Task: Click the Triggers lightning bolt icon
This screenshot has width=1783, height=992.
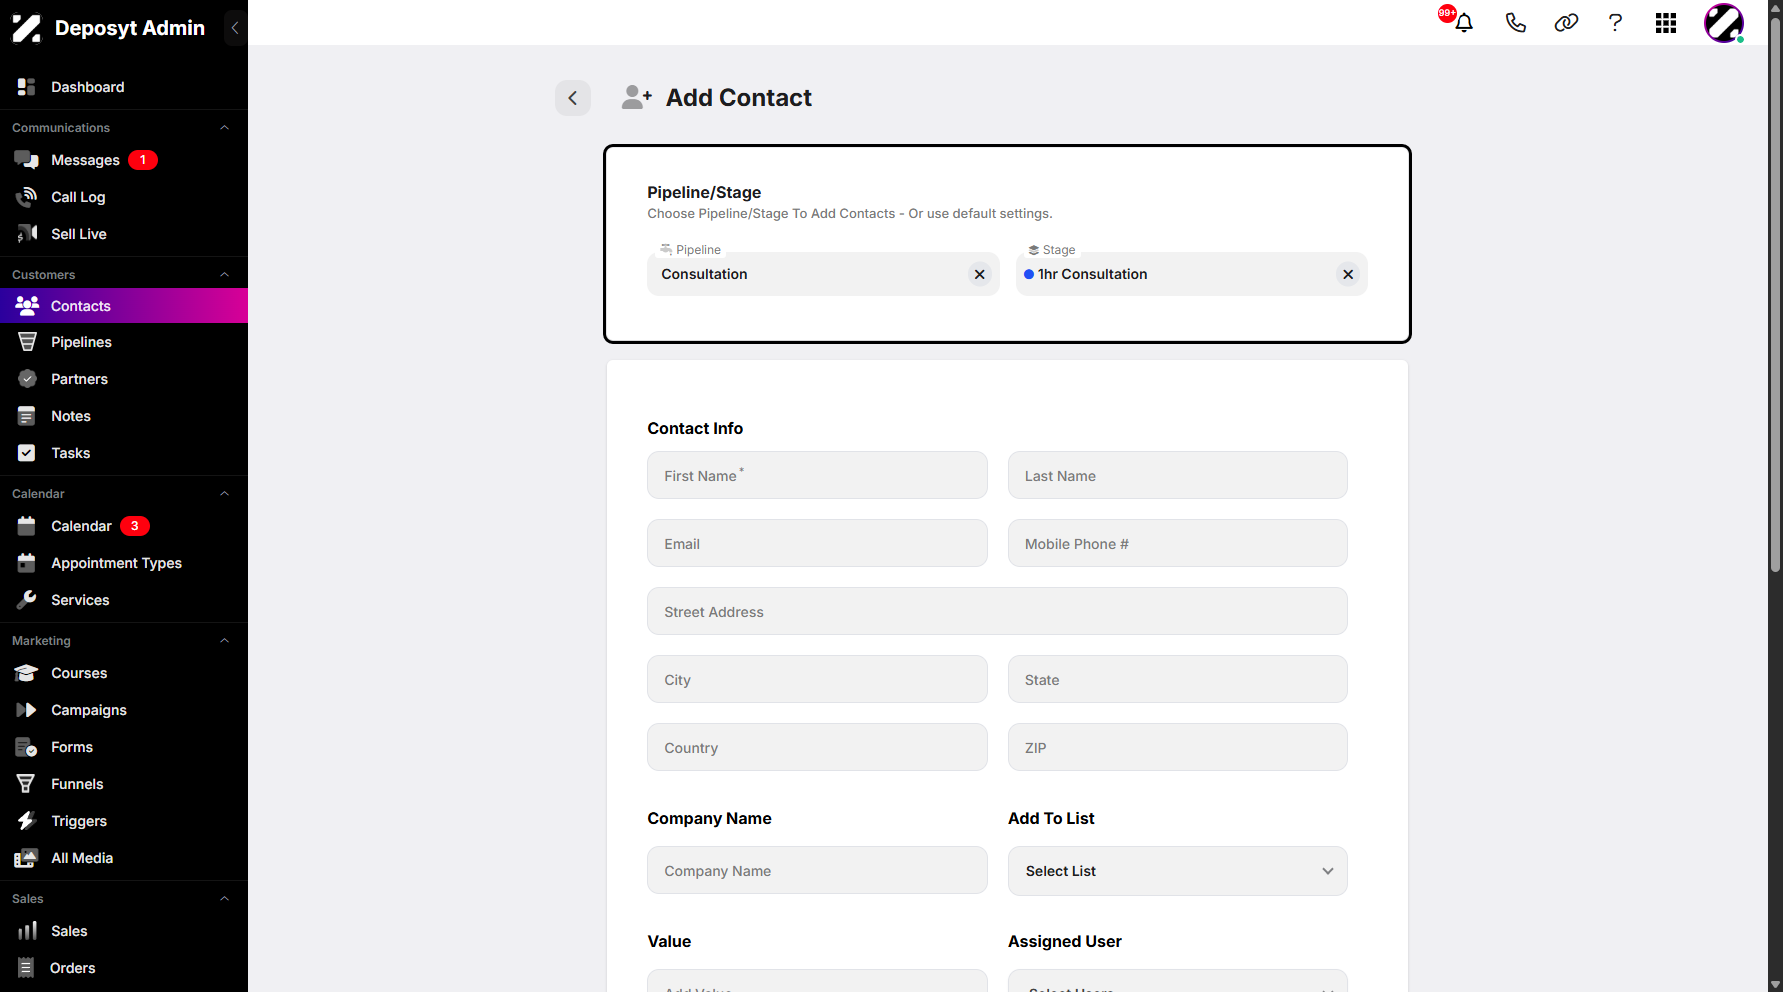Action: coord(27,821)
